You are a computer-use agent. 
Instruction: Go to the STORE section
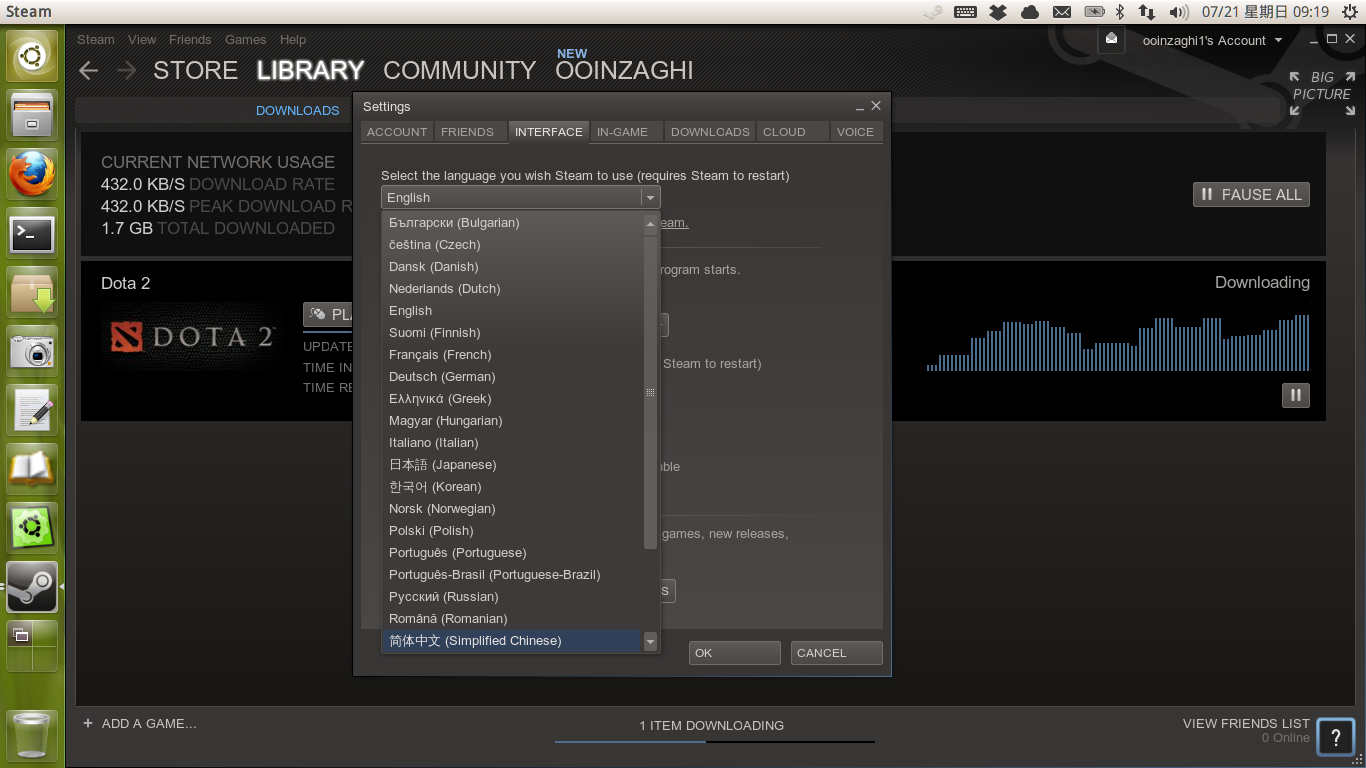point(195,70)
